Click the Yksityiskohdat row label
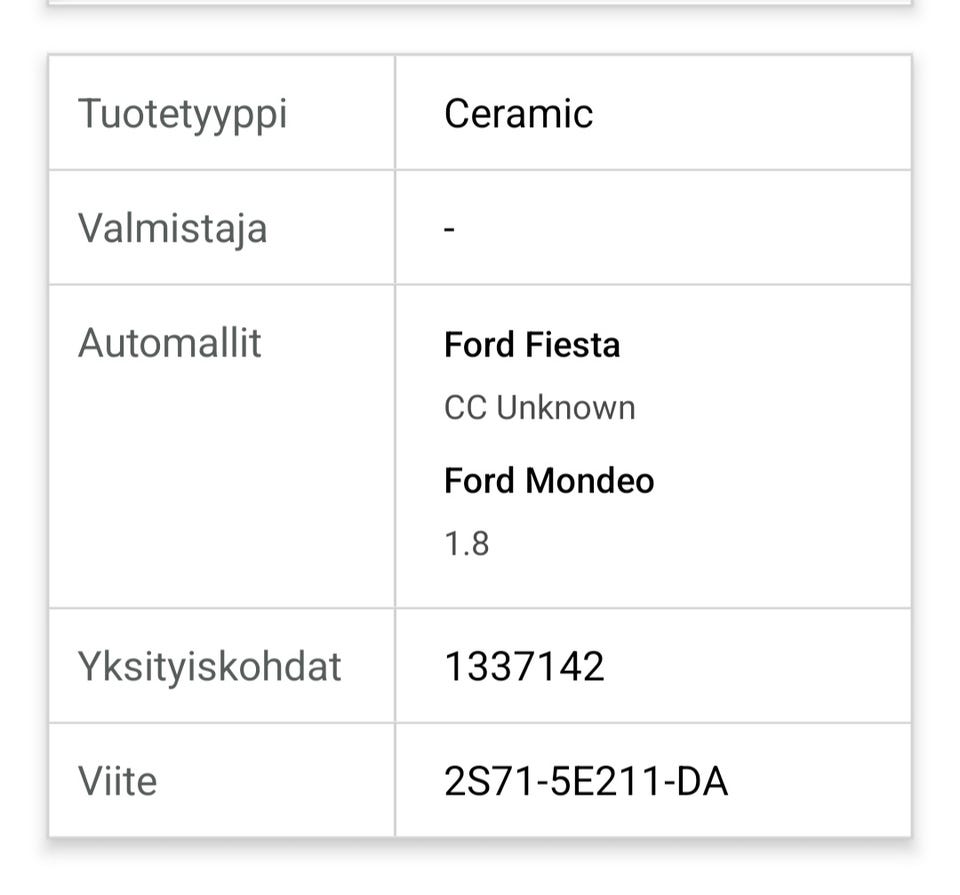Viewport: 960px width, 895px height. pyautogui.click(x=210, y=666)
